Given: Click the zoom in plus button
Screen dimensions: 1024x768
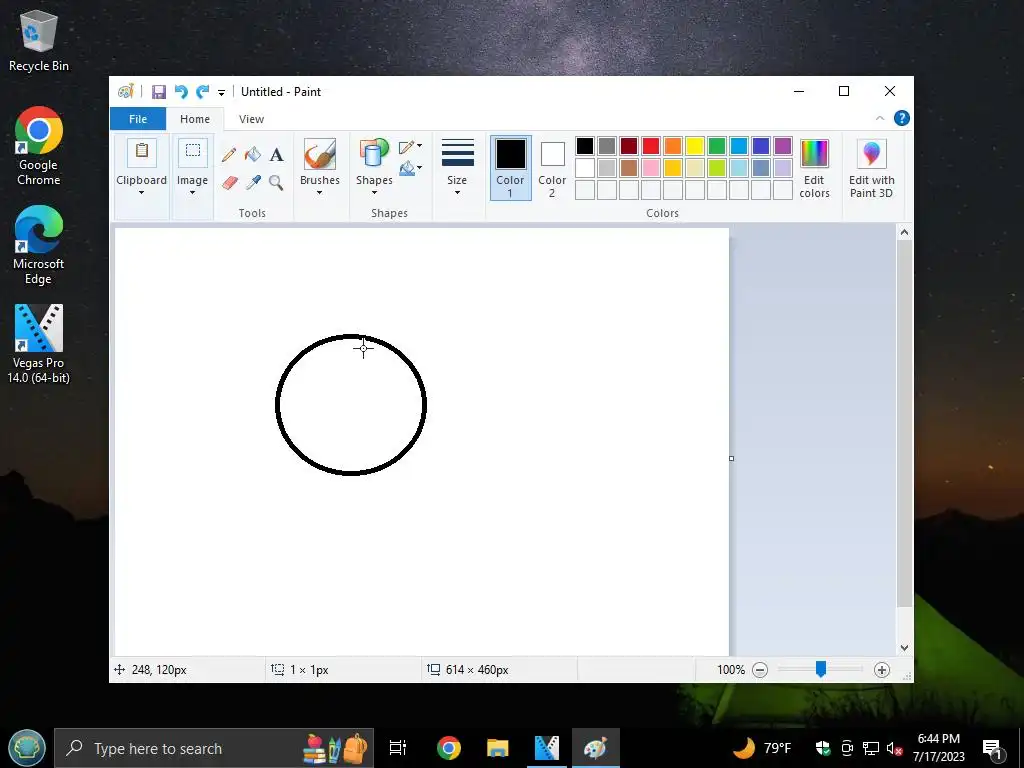Looking at the screenshot, I should tap(882, 669).
